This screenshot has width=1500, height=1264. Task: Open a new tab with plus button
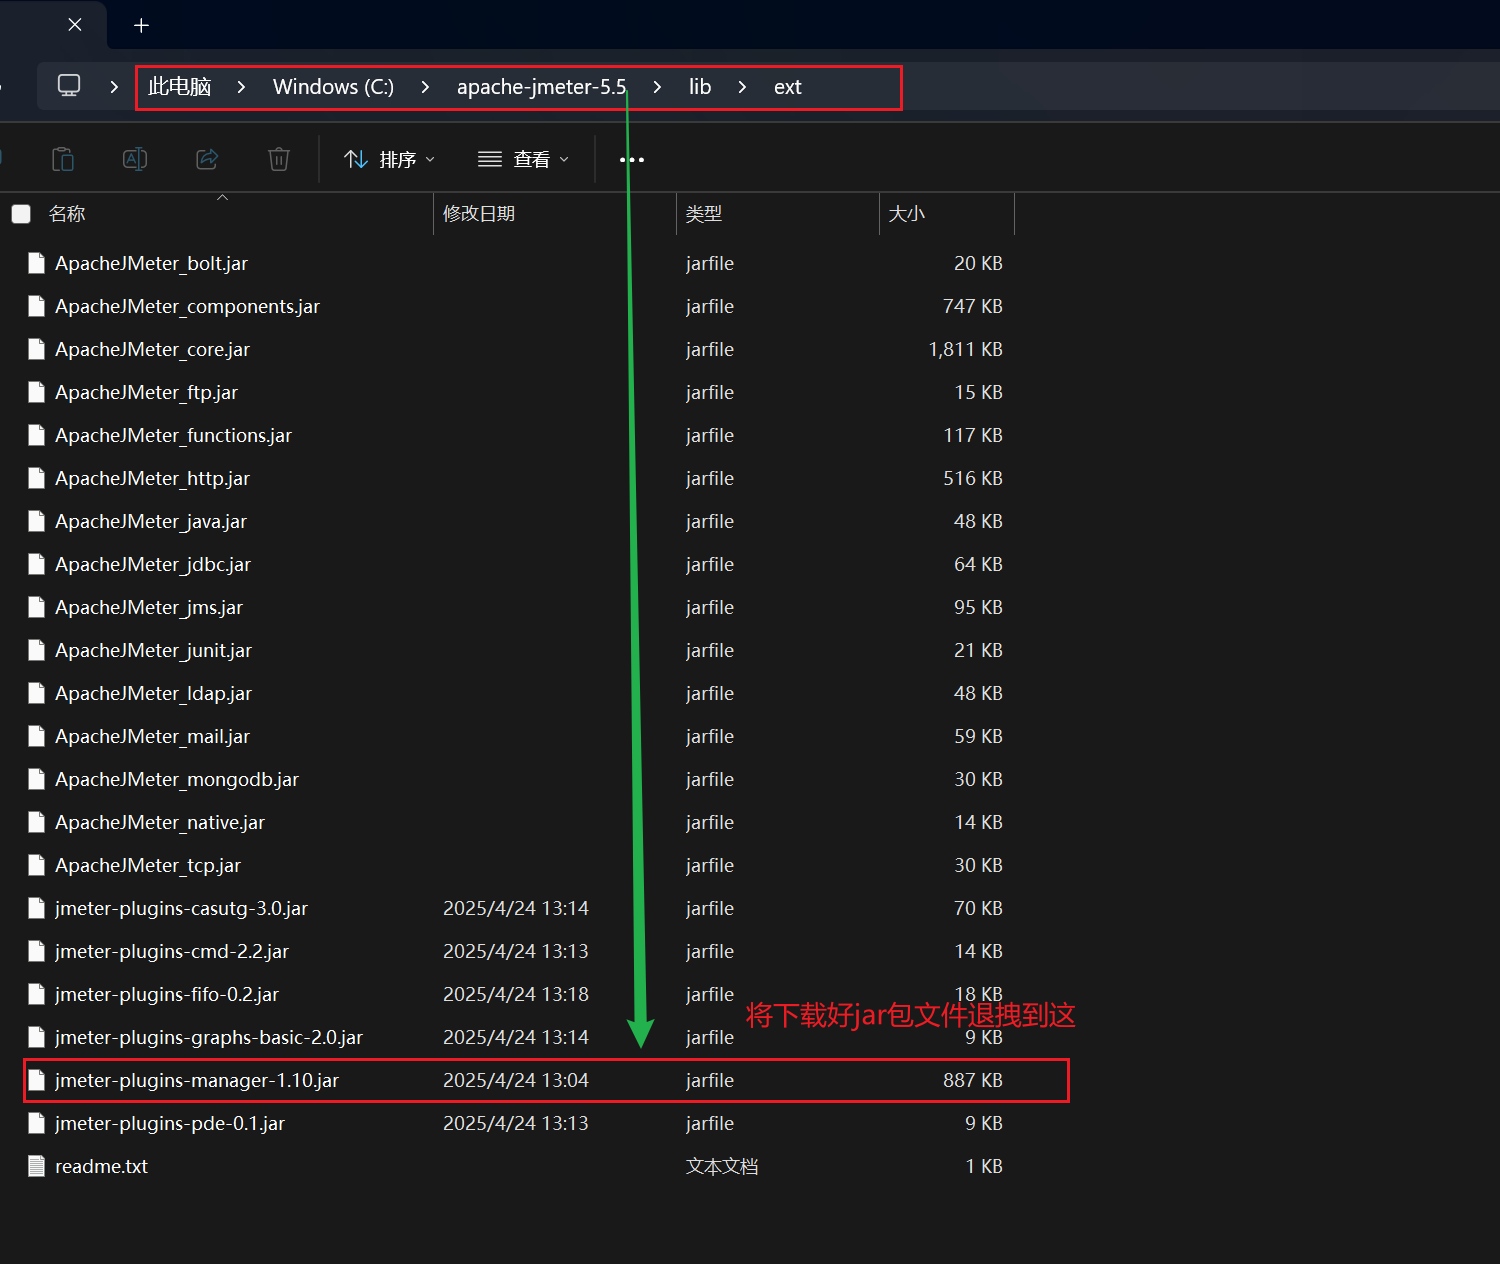coord(142,25)
